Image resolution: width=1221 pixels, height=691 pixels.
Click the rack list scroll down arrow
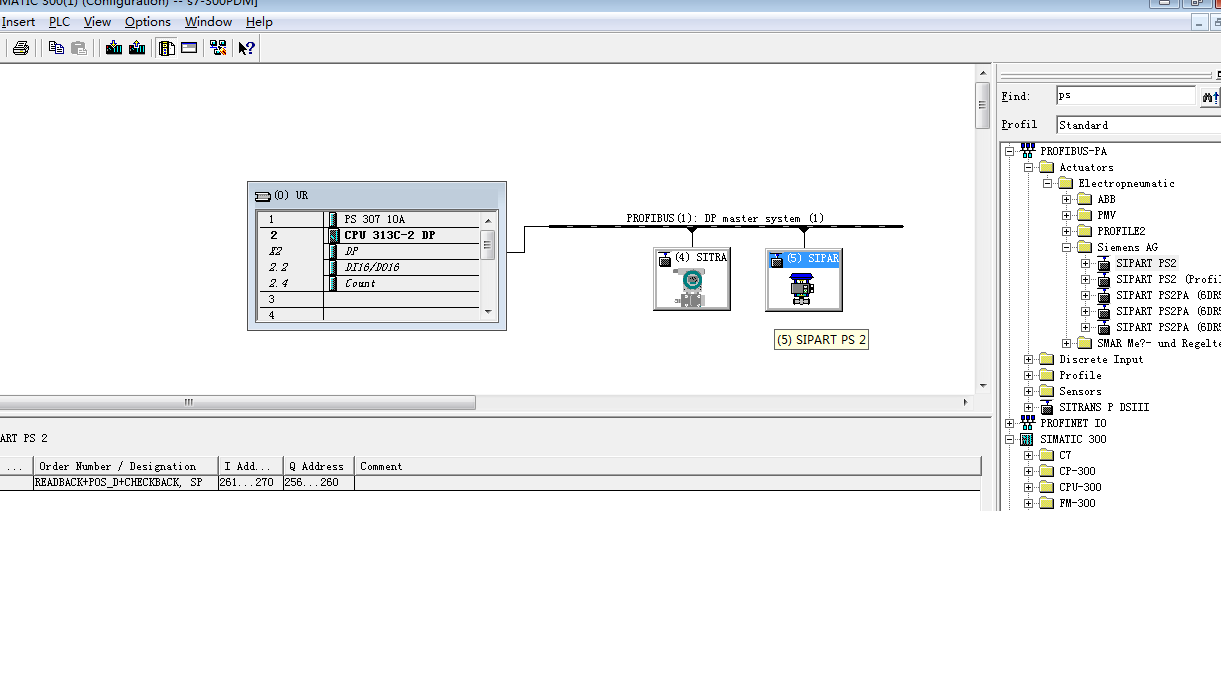[488, 312]
